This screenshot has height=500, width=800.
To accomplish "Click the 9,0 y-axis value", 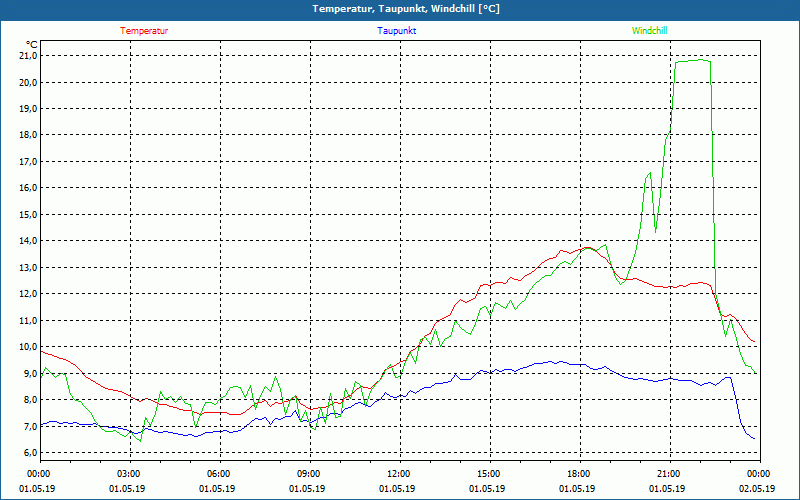I will pyautogui.click(x=30, y=373).
